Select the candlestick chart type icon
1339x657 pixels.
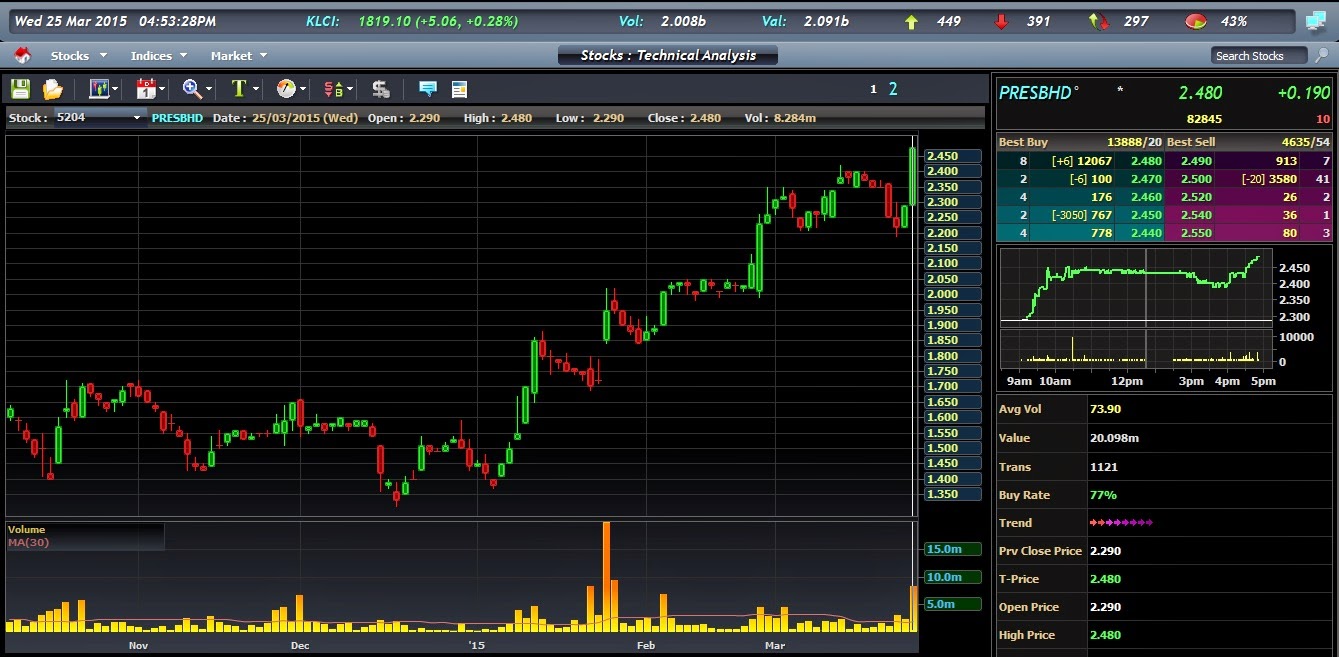pos(99,89)
